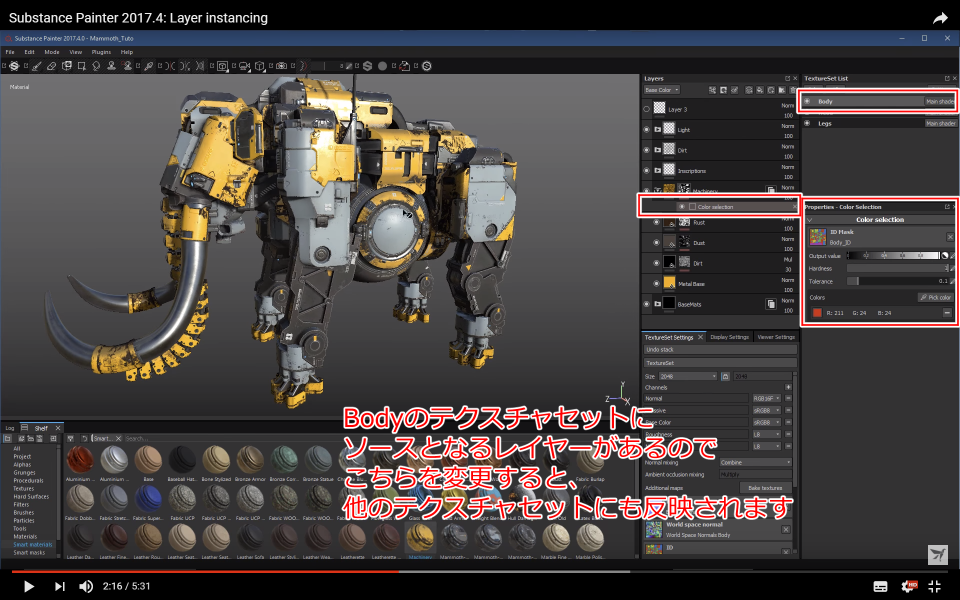Switch to the Display Settings tab

tap(729, 337)
